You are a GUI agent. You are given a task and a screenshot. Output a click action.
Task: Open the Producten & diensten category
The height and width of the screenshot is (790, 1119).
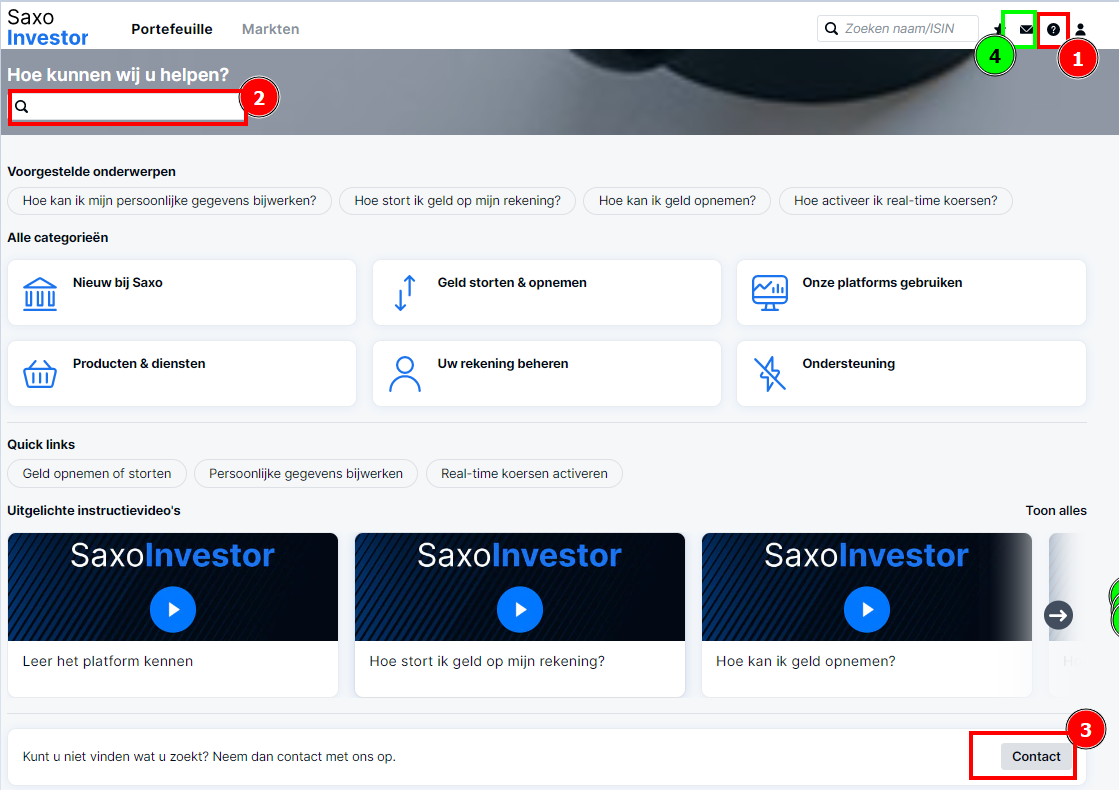[182, 373]
